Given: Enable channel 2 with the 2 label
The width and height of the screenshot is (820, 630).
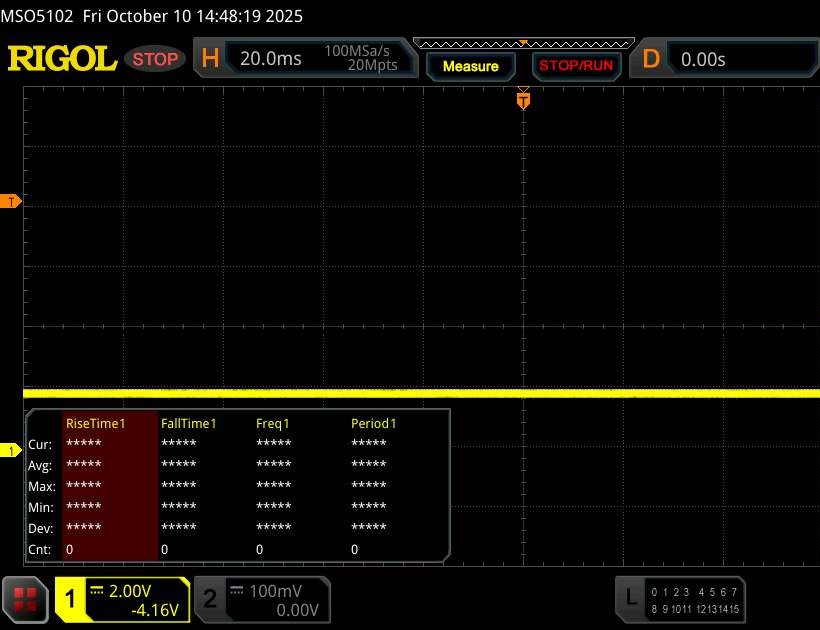Looking at the screenshot, I should pos(210,599).
